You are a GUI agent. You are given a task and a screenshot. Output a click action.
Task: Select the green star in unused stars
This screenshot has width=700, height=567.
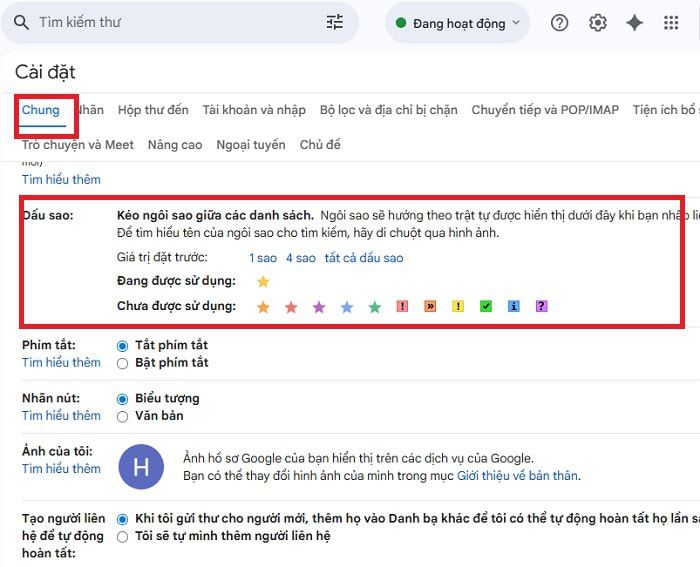(x=375, y=307)
